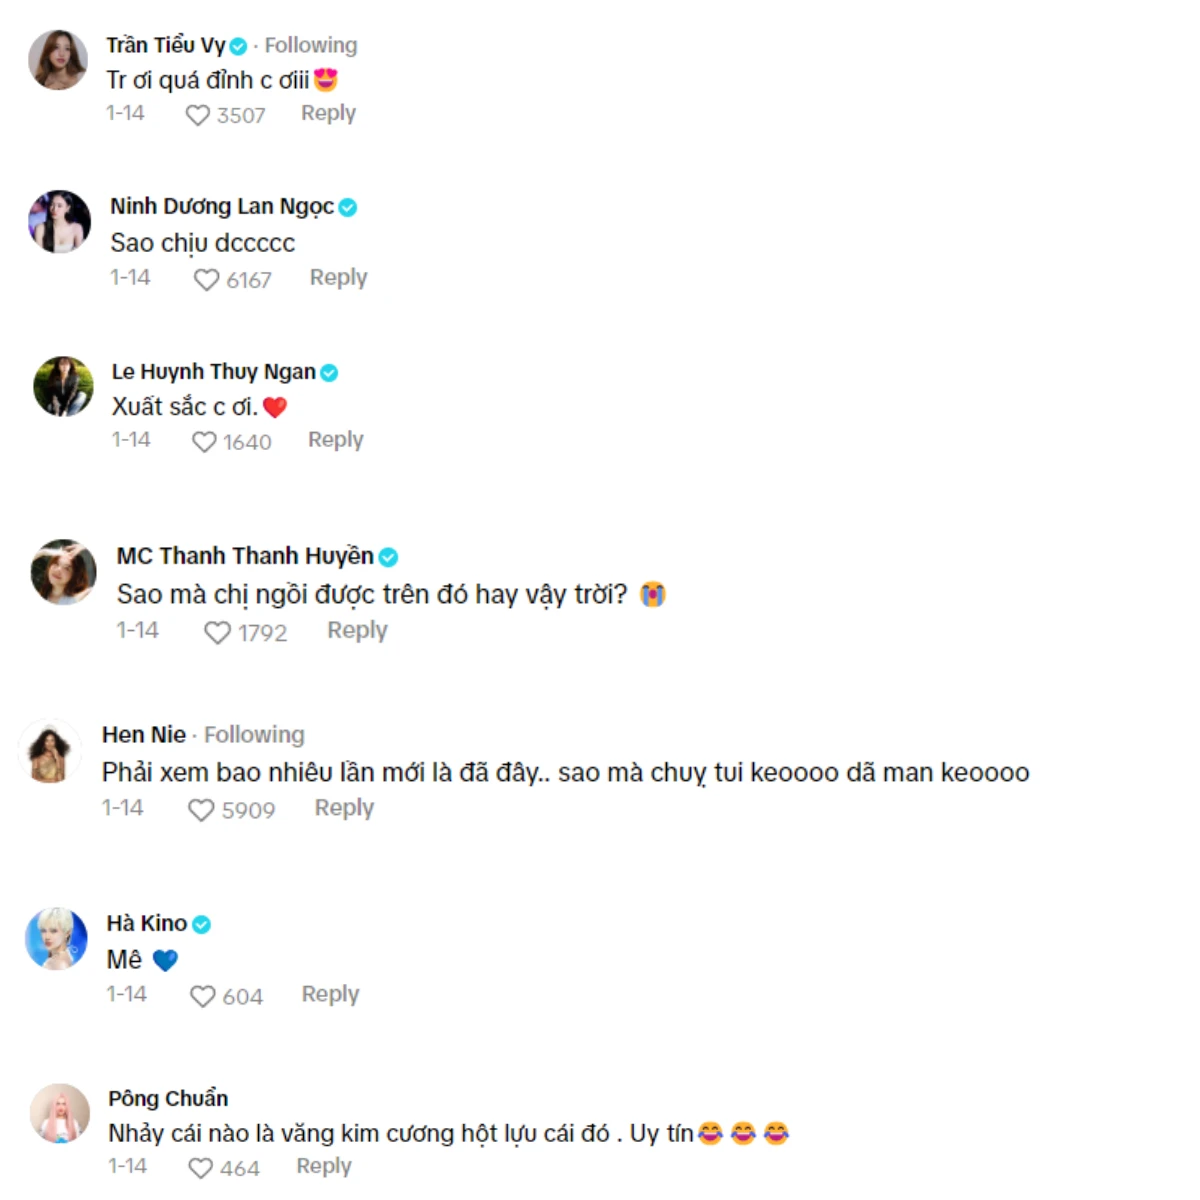Tap heart icon on Le Huynh Thuy Ngan's comment
Screen dimensions: 1200x1200
pos(204,442)
